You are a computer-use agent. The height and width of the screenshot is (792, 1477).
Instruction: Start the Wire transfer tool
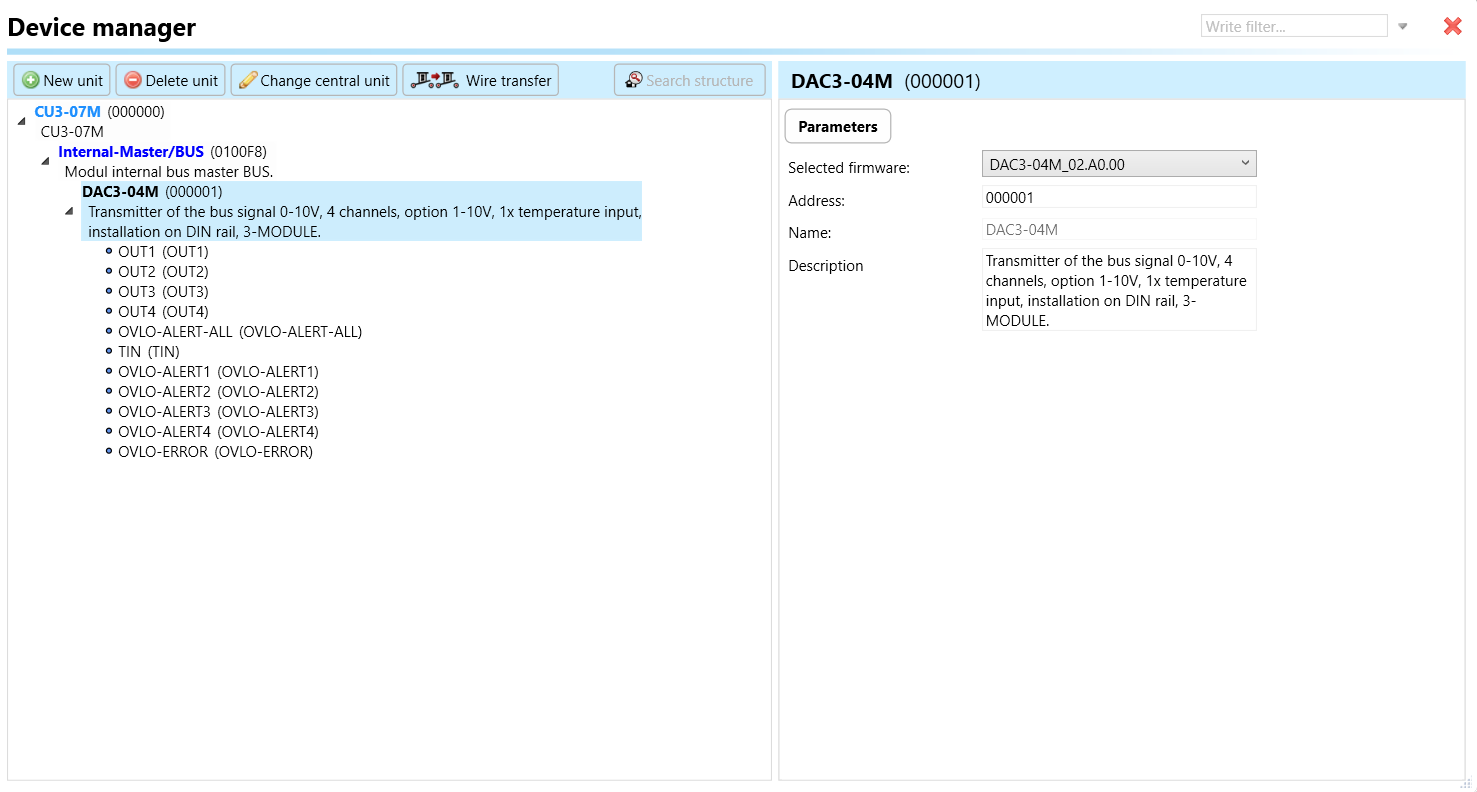pyautogui.click(x=480, y=80)
